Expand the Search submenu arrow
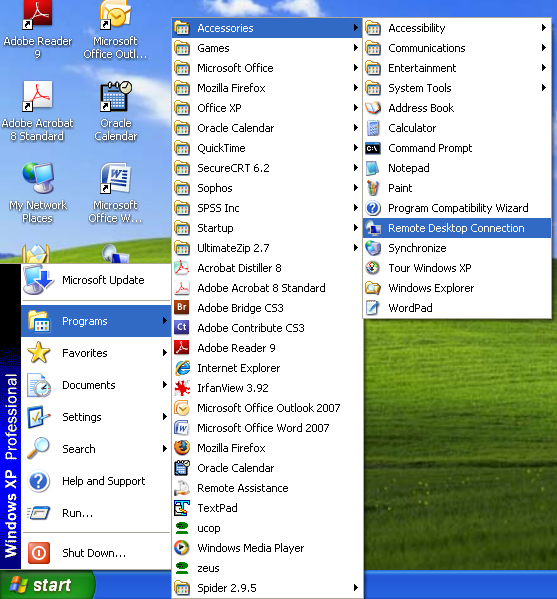557x599 pixels. [x=164, y=448]
